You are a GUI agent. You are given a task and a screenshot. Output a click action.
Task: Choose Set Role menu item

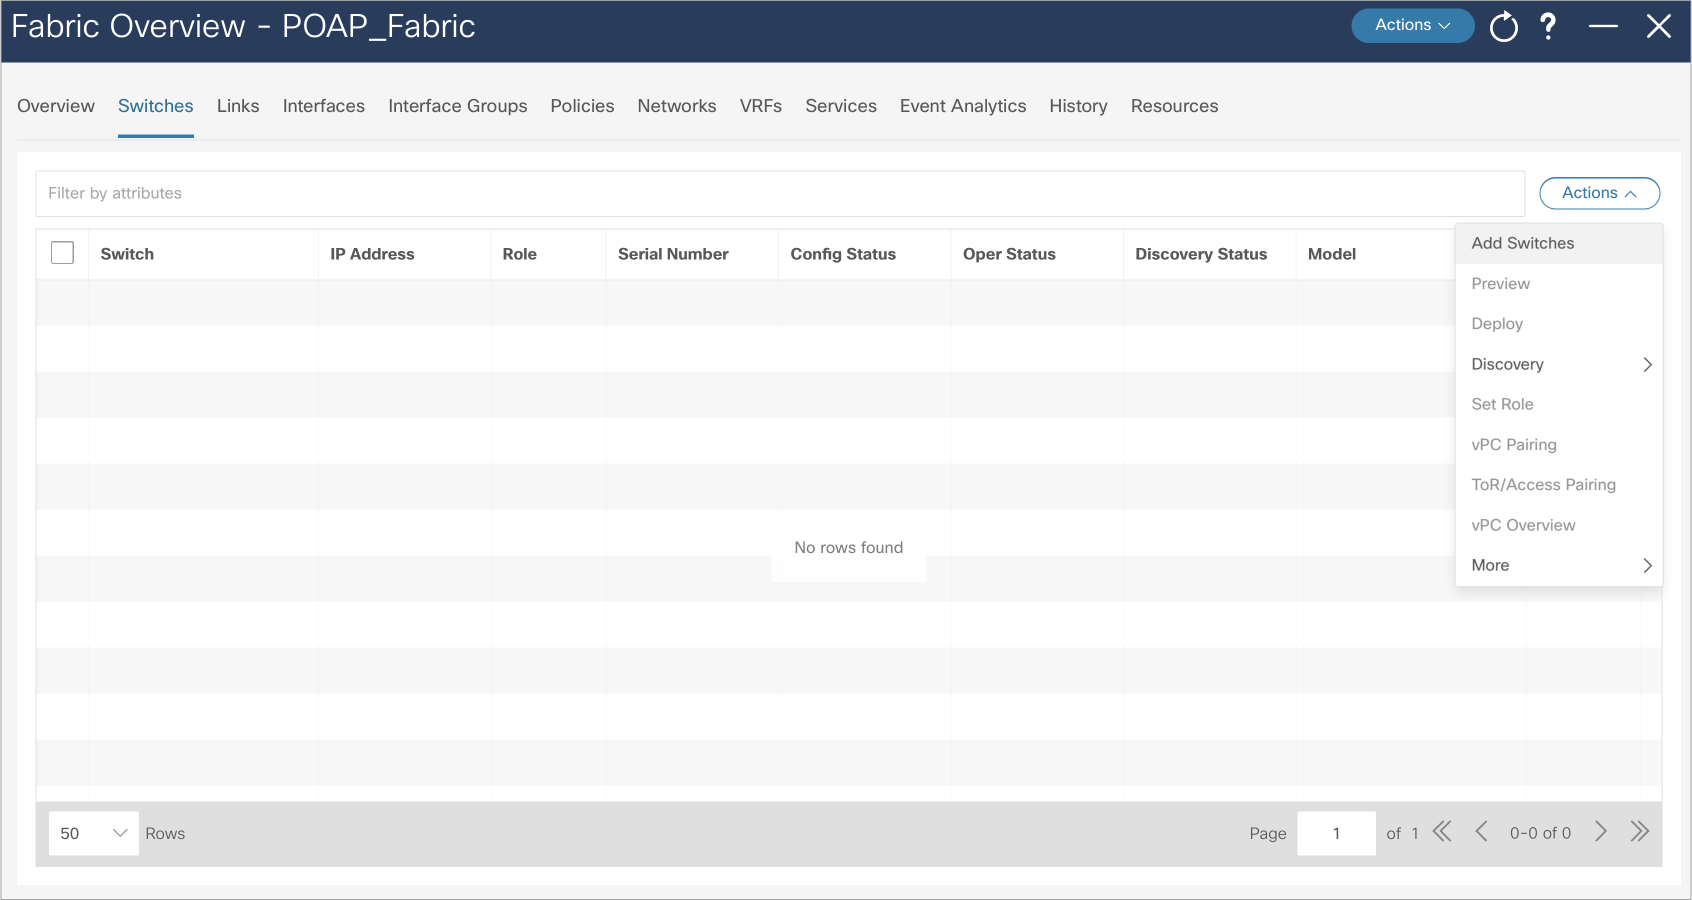click(x=1559, y=404)
